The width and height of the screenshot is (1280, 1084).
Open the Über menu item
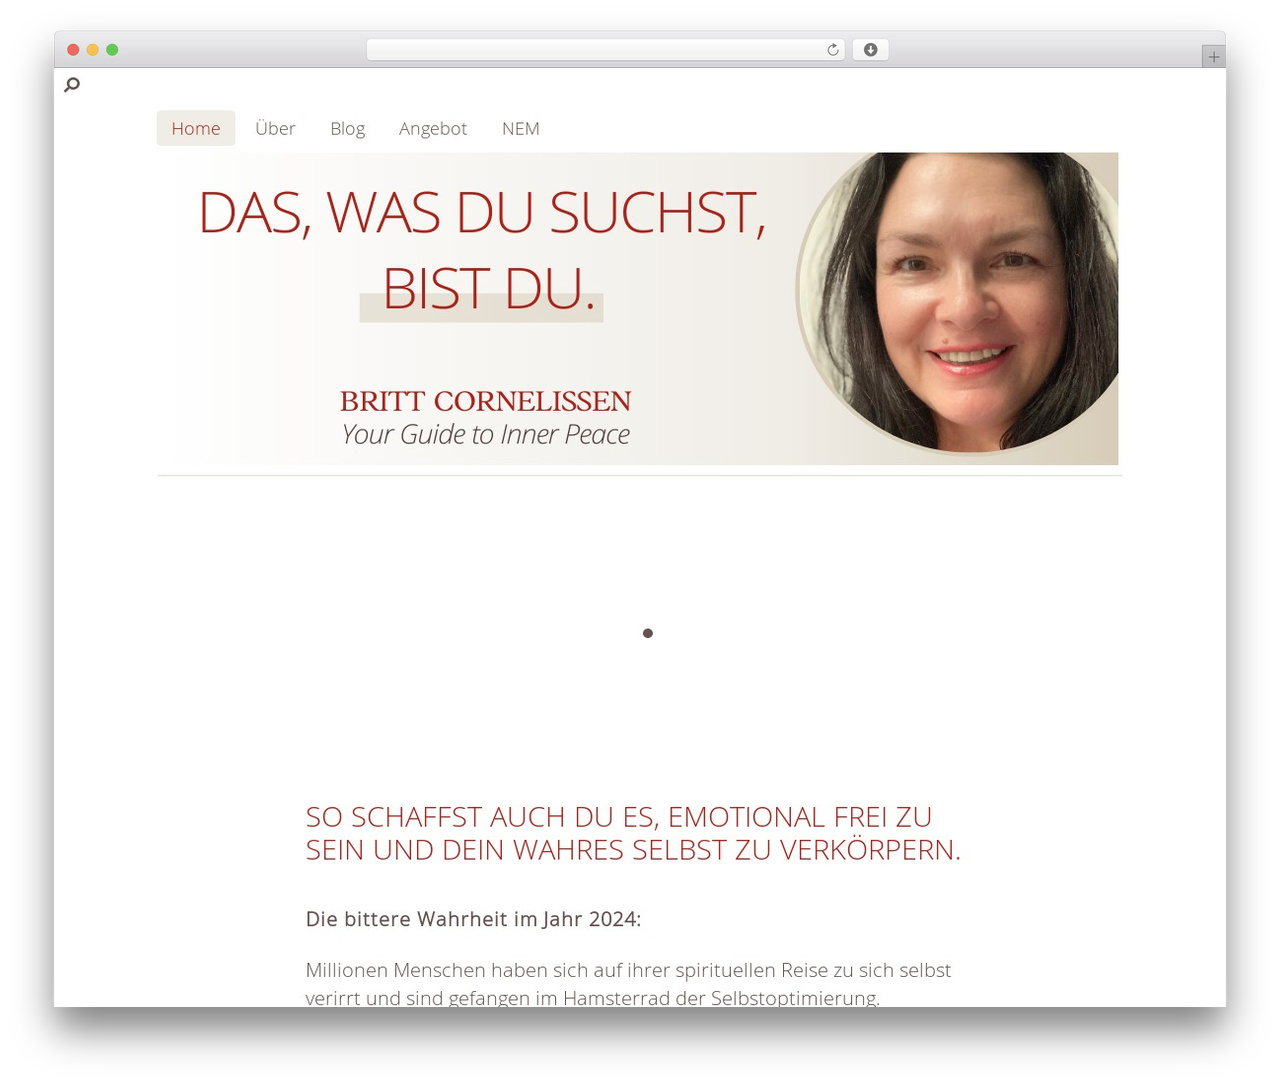click(275, 128)
